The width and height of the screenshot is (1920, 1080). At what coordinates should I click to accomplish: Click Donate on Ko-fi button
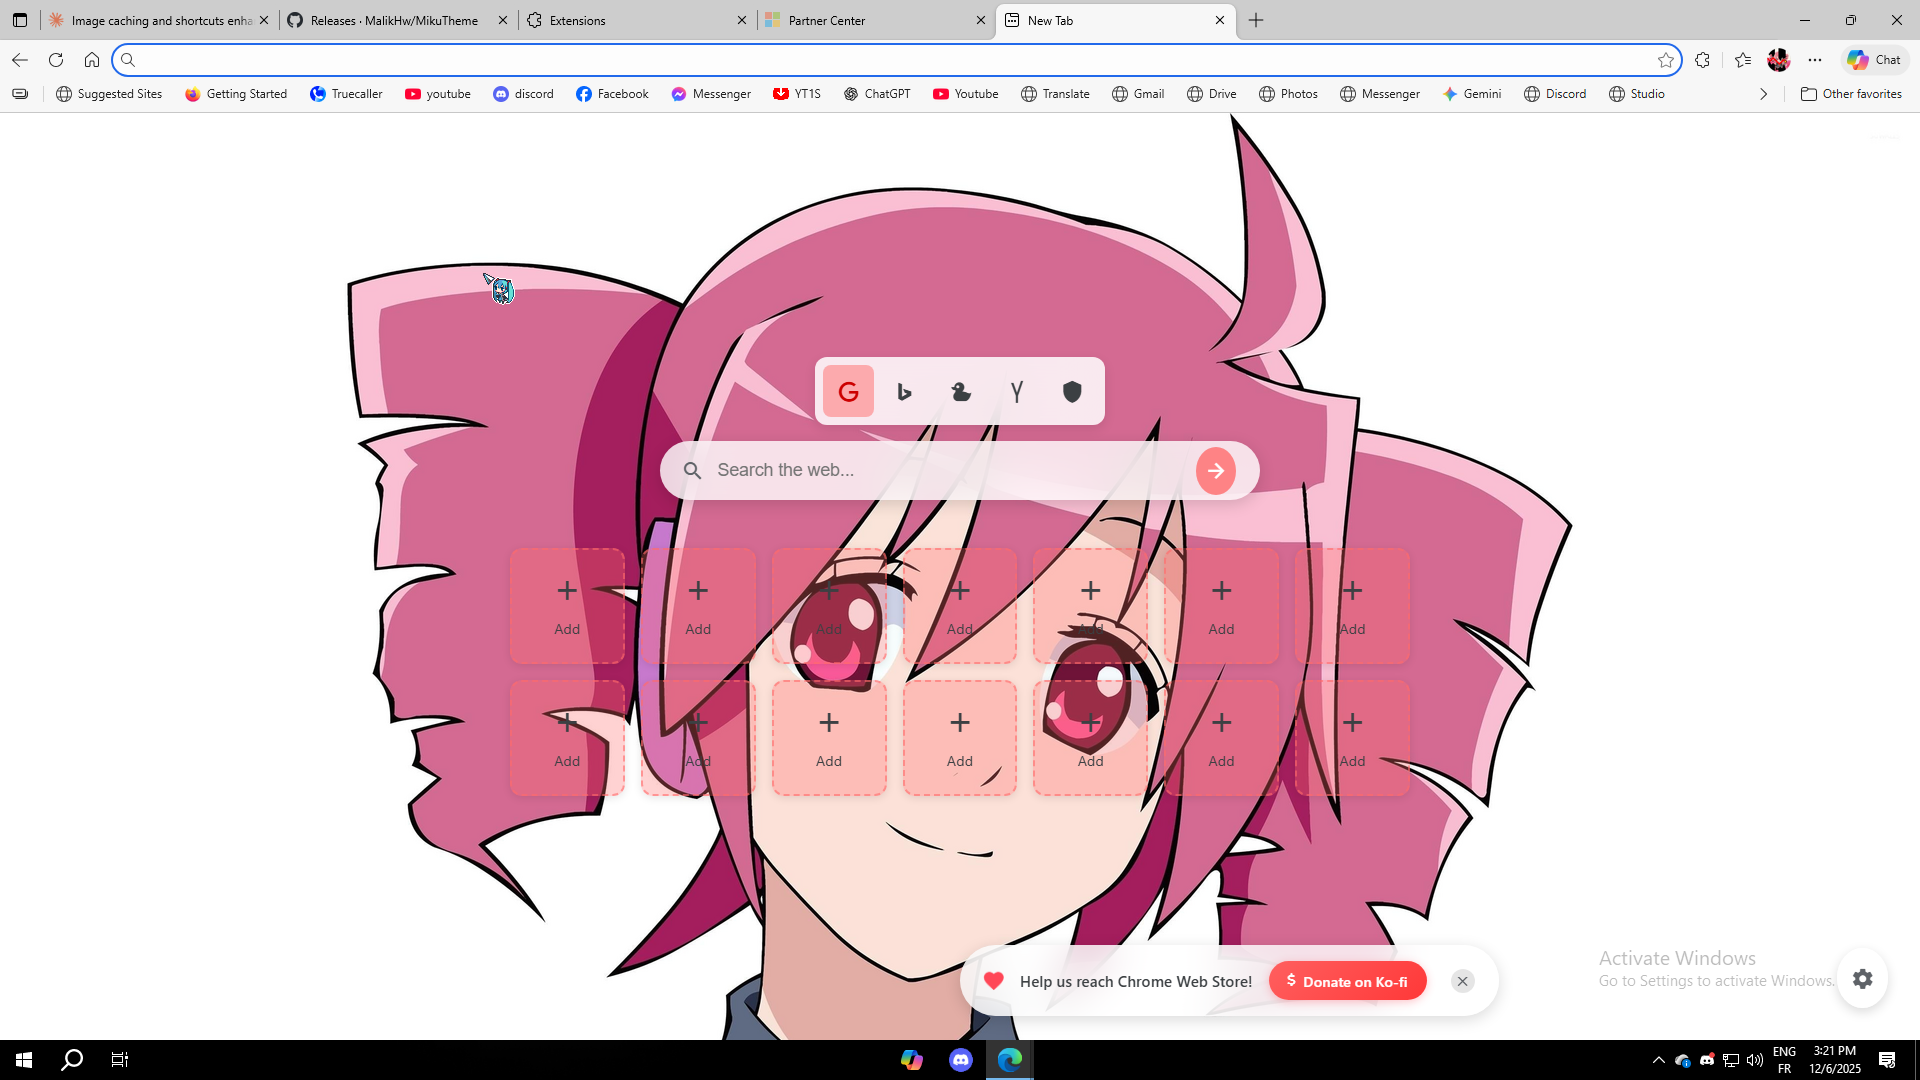(x=1347, y=981)
